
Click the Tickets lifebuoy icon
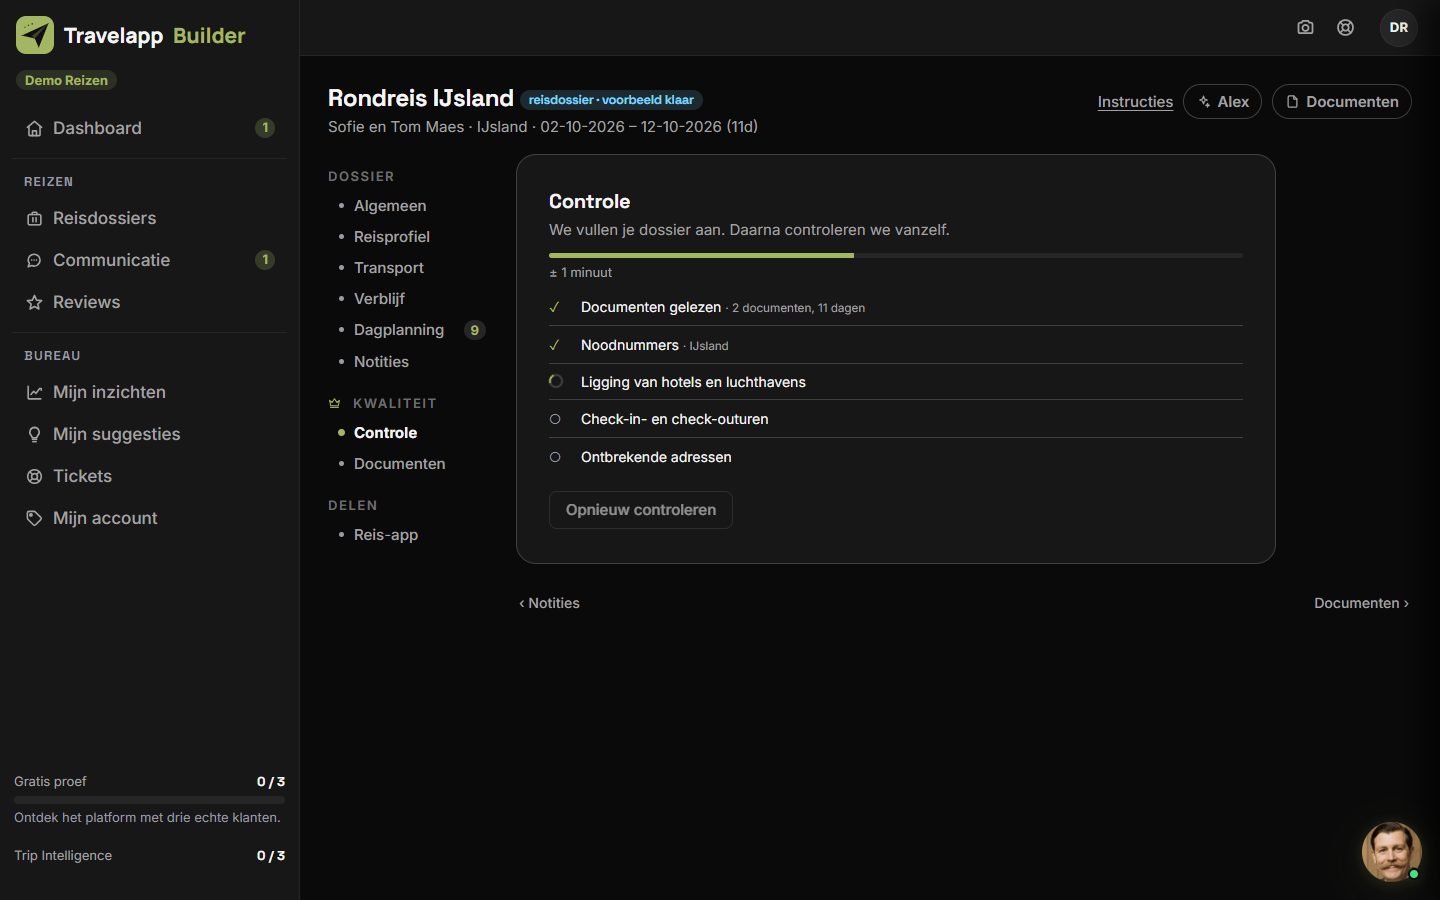(34, 476)
